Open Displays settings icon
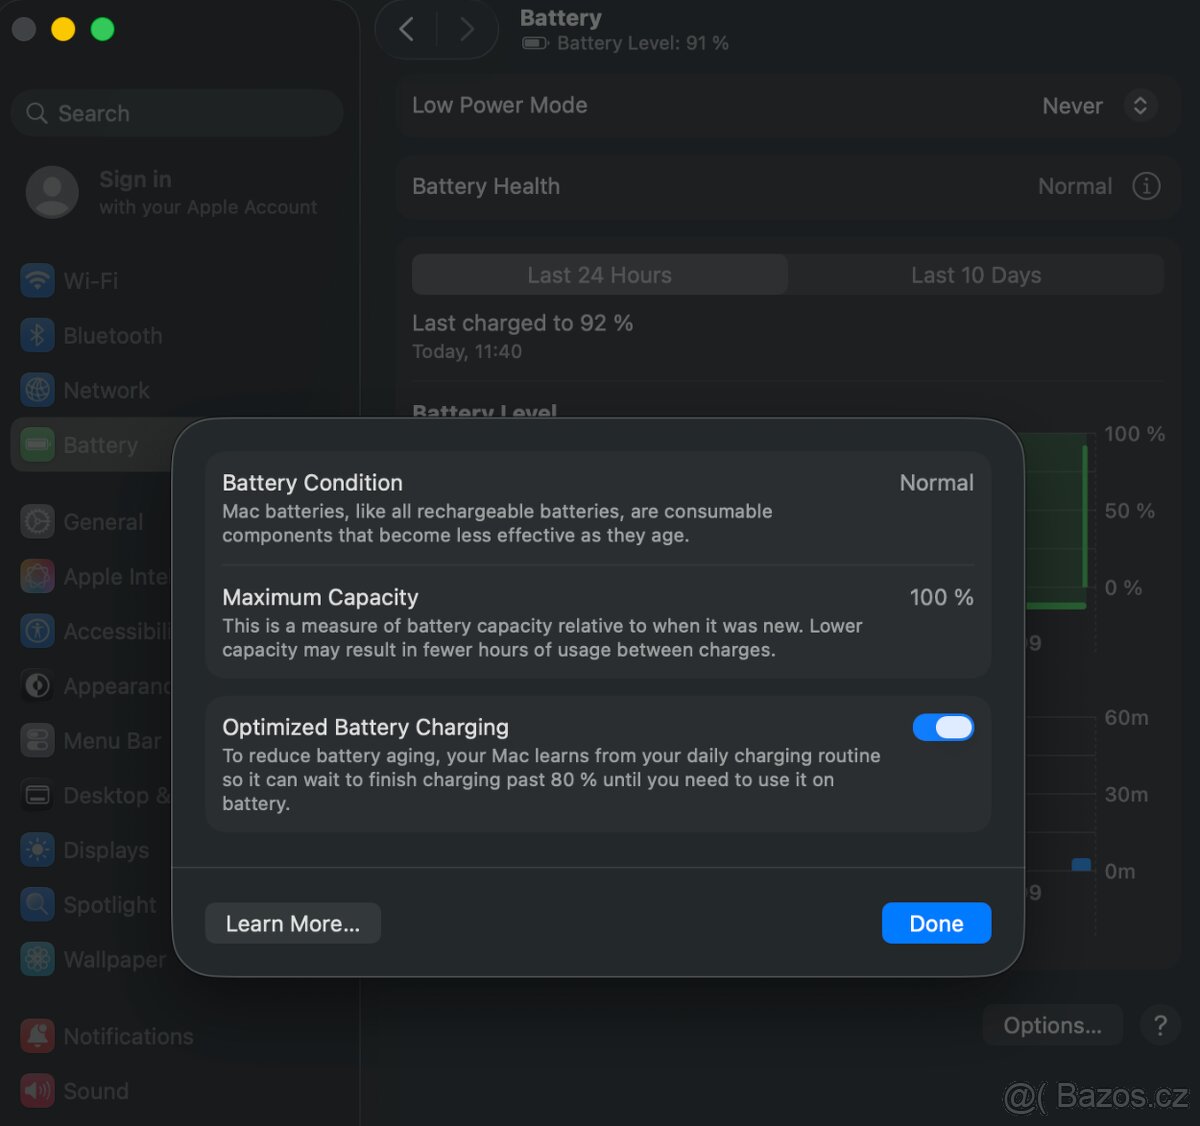 (x=38, y=850)
